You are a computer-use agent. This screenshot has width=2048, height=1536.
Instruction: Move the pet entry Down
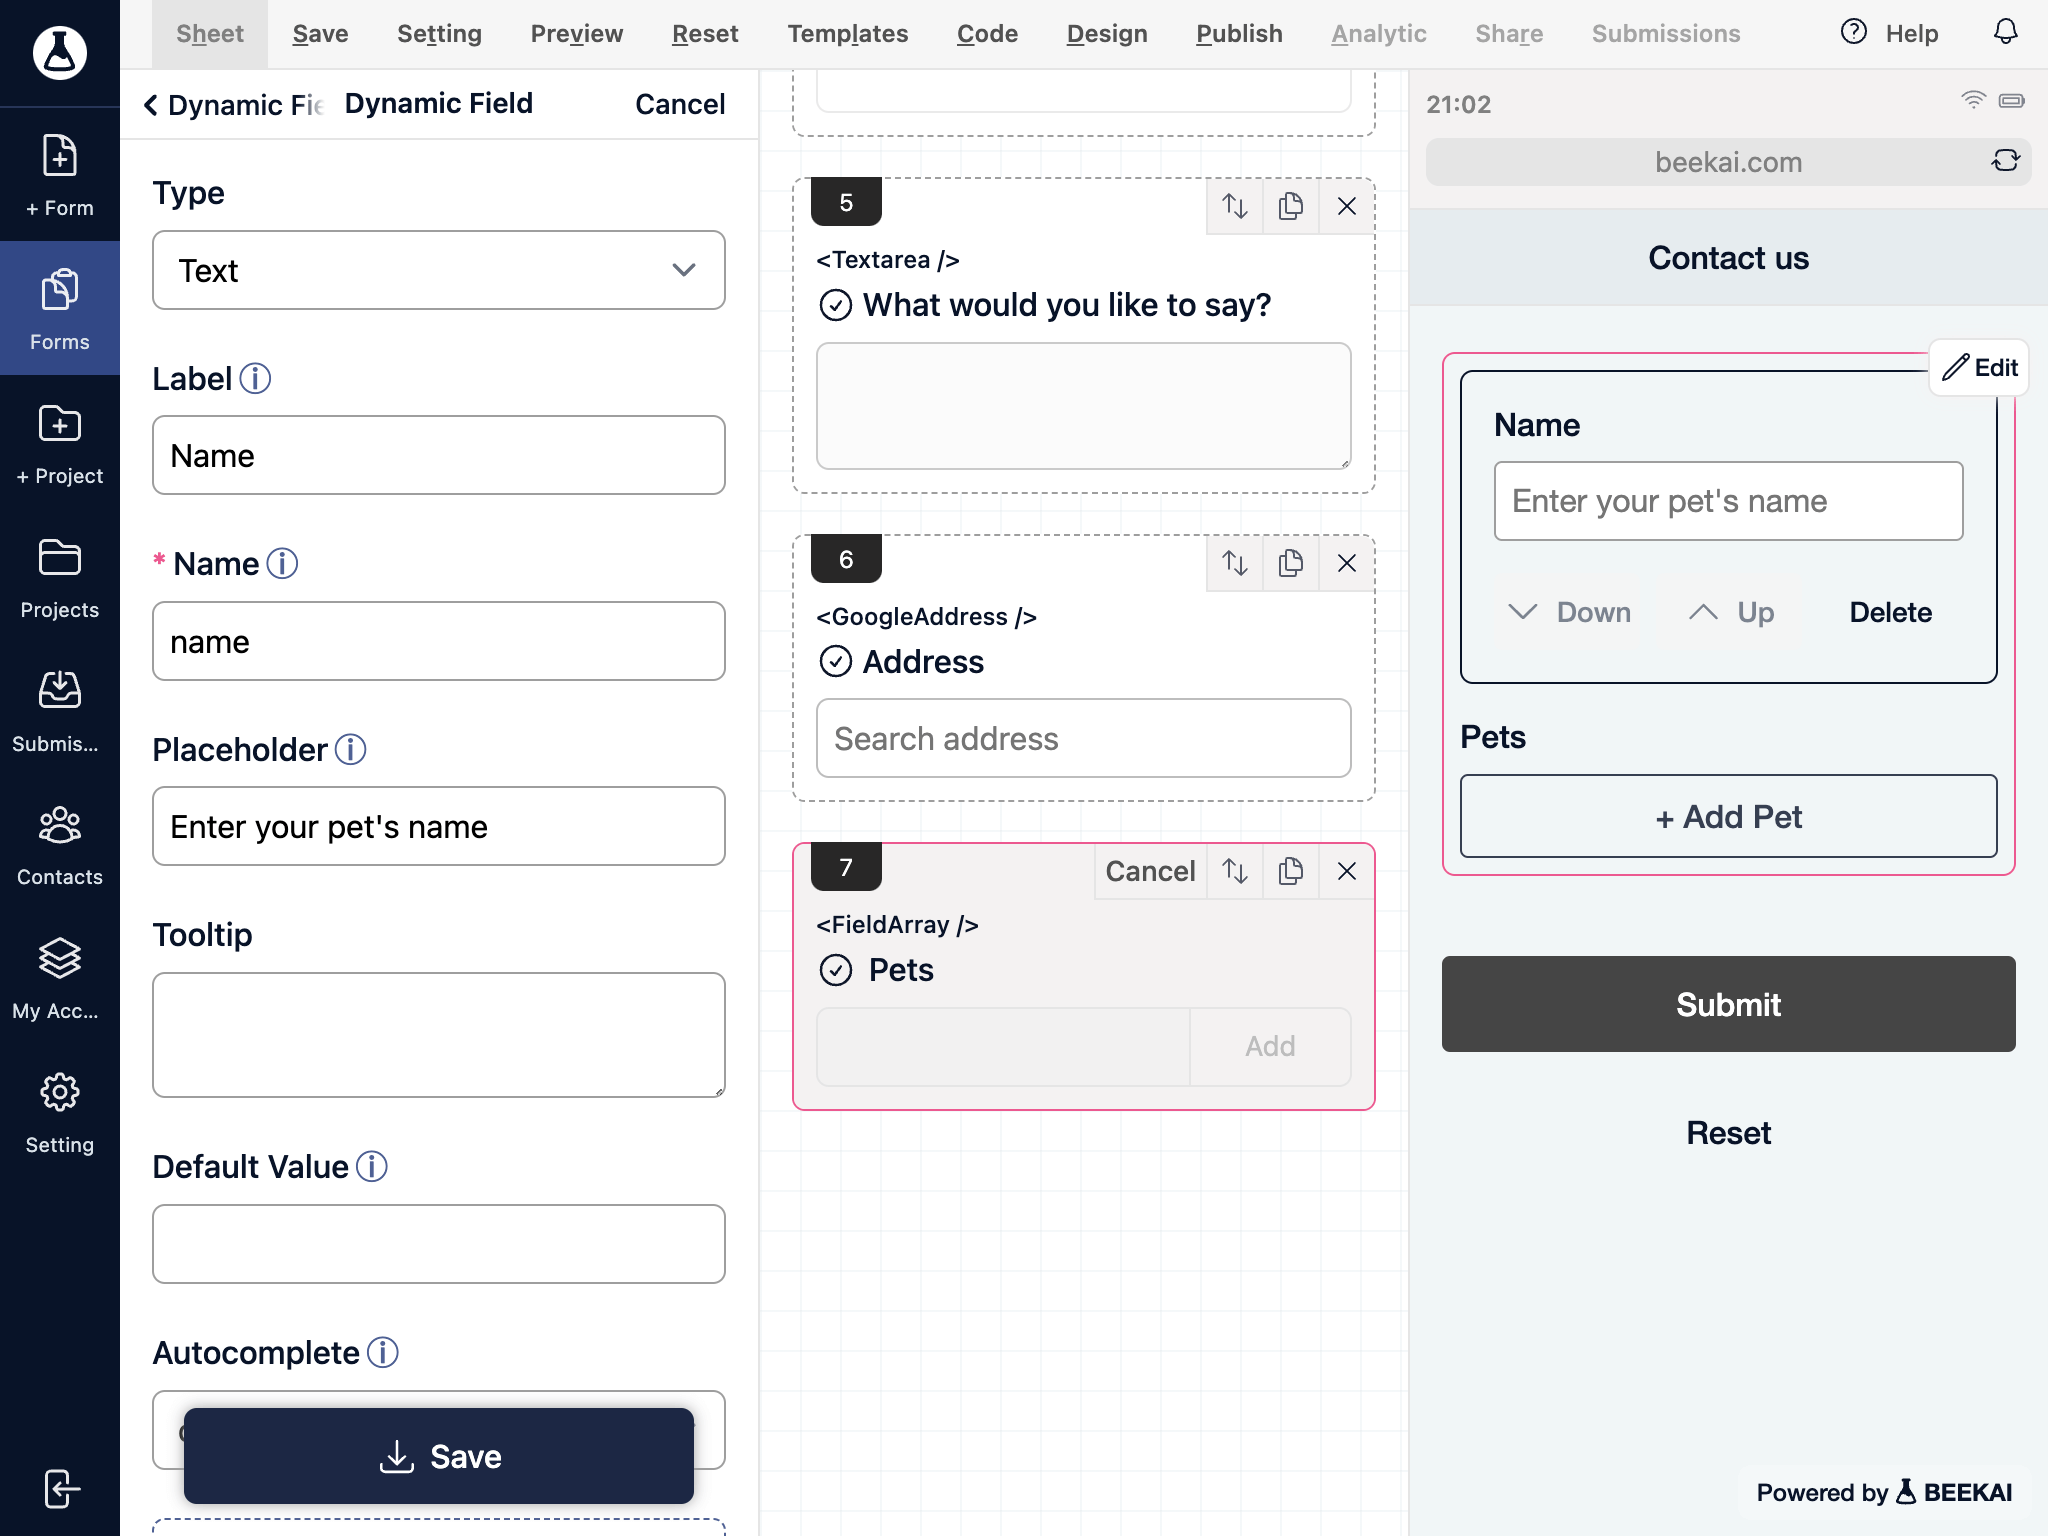click(x=1570, y=612)
